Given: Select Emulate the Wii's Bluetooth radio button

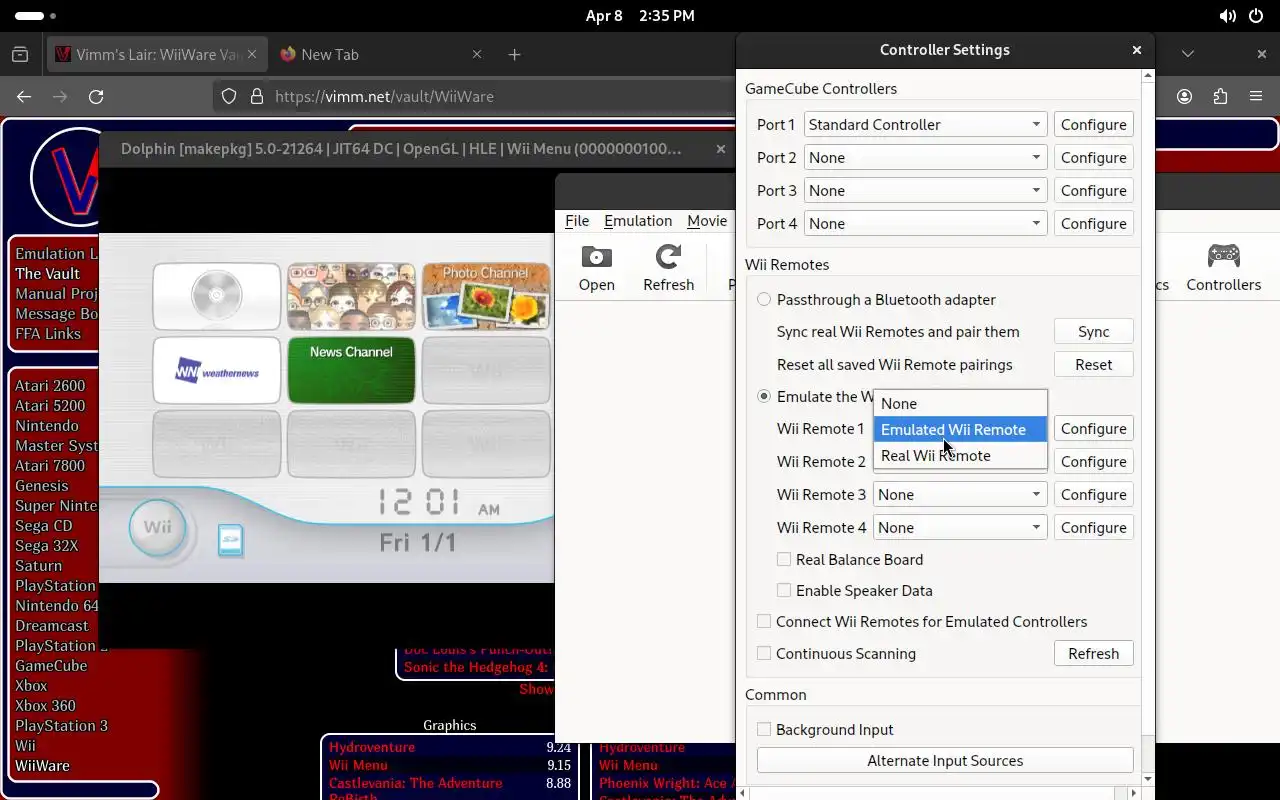Looking at the screenshot, I should click(x=764, y=396).
